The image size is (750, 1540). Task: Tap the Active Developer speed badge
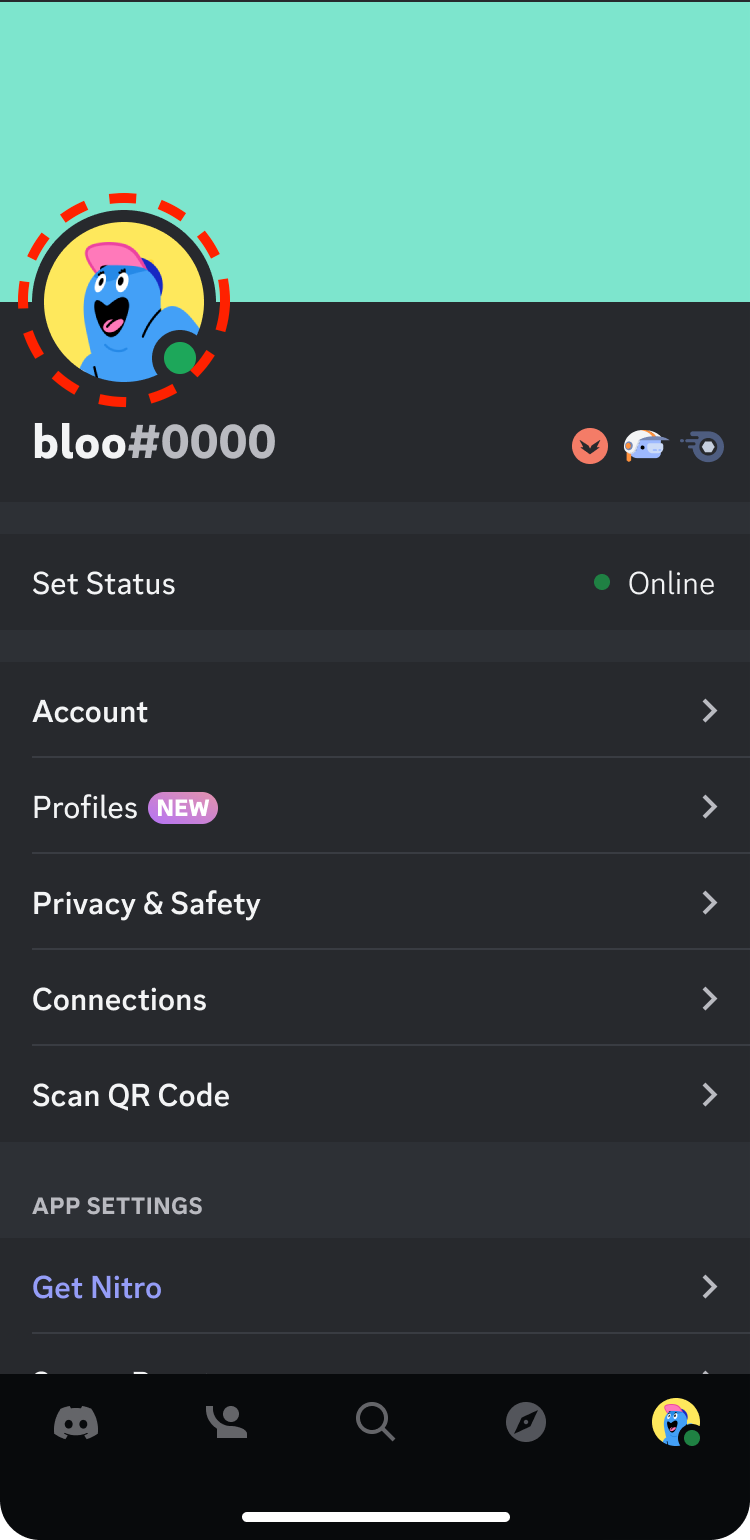703,445
